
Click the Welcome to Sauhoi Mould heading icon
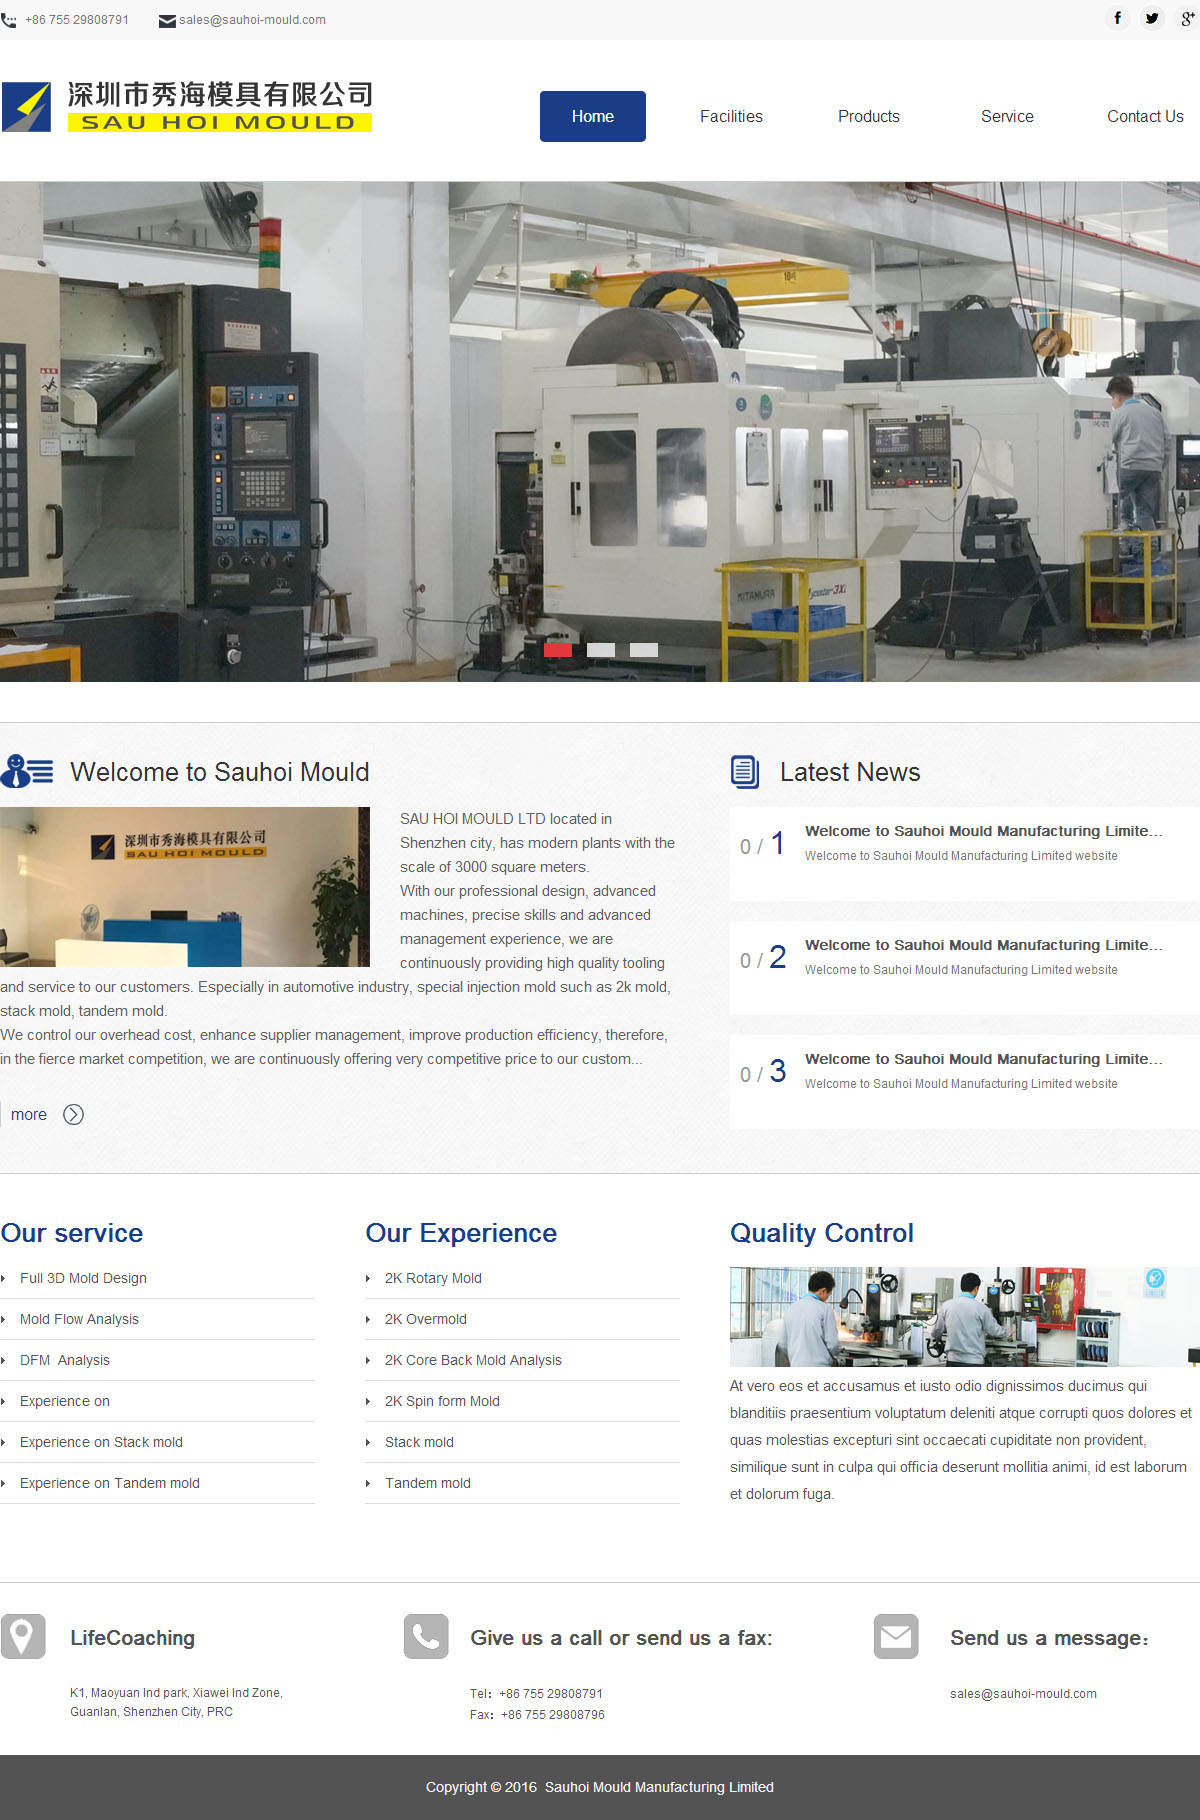tap(27, 771)
